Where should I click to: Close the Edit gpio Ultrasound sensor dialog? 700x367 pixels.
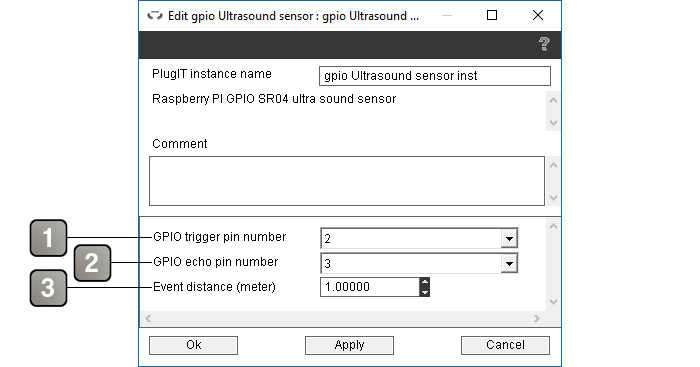click(538, 15)
